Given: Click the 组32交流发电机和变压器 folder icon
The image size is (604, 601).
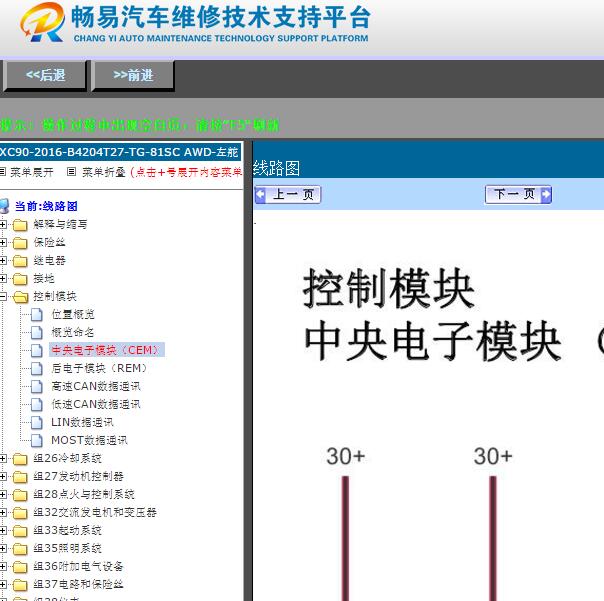Looking at the screenshot, I should tap(20, 513).
